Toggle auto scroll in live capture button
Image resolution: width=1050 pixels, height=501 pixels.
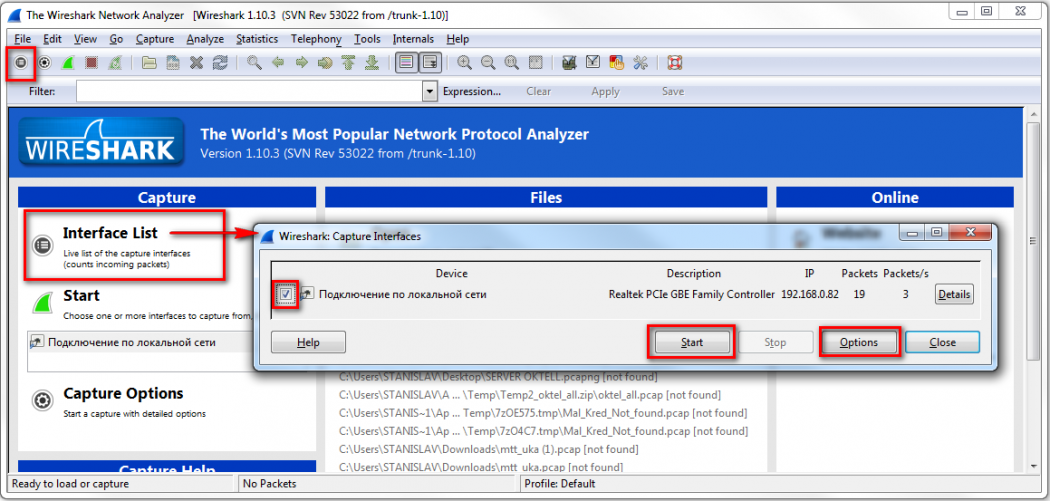[x=430, y=63]
